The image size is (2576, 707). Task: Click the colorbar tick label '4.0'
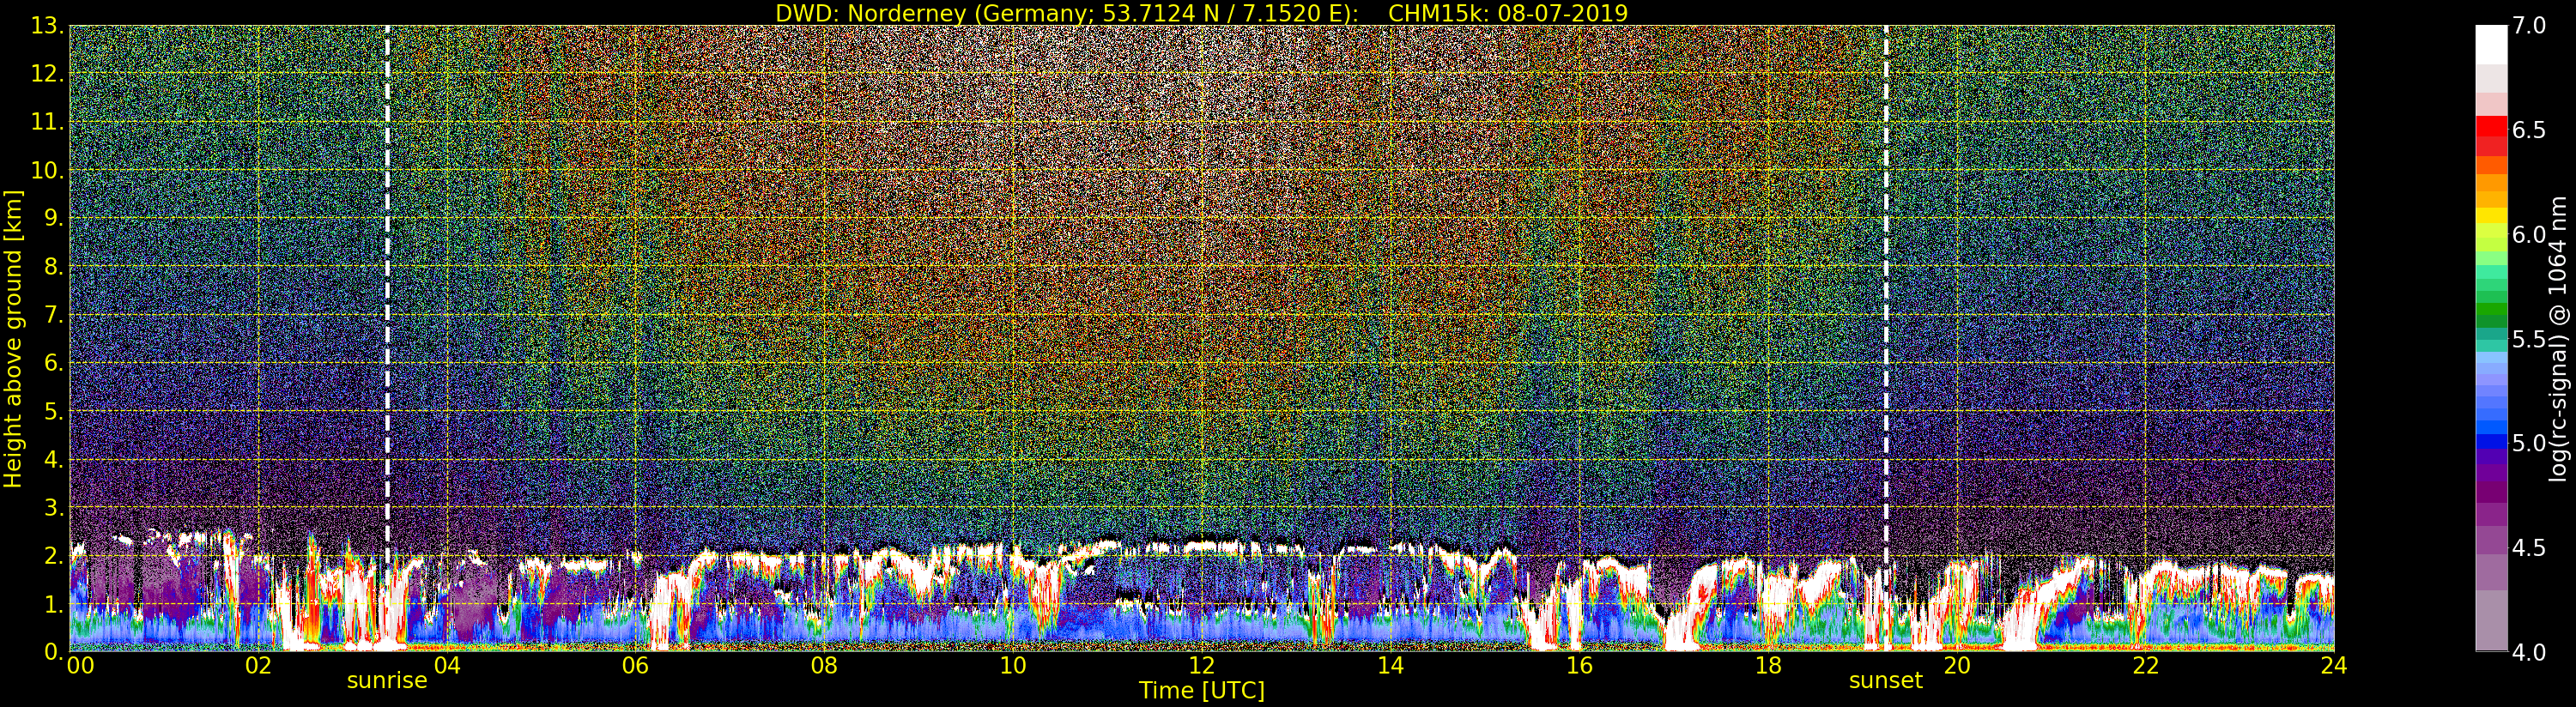2530,652
